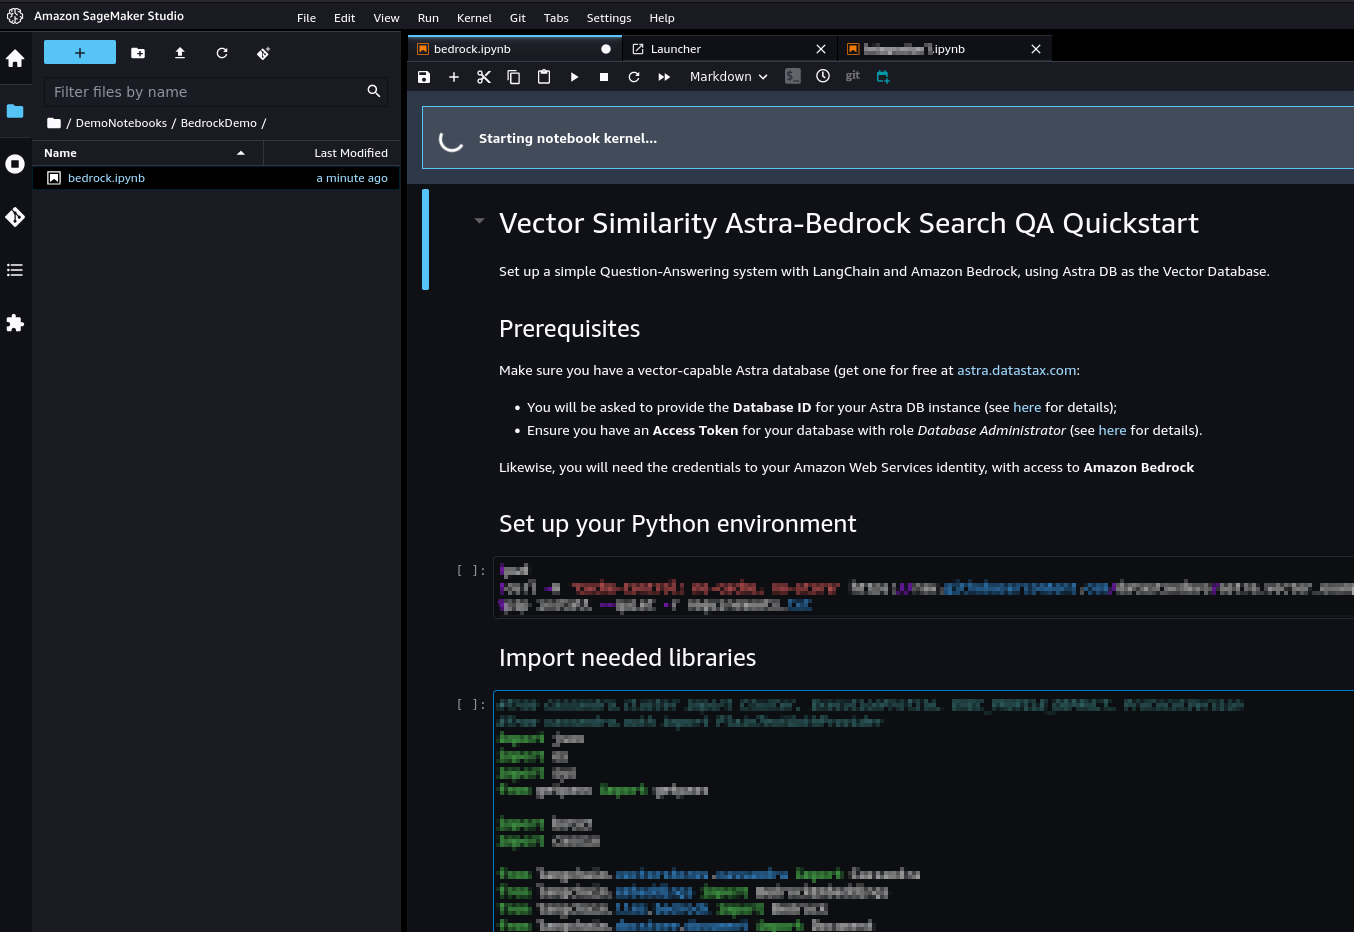Restart kernel and run all cells
The image size is (1354, 932).
[664, 77]
